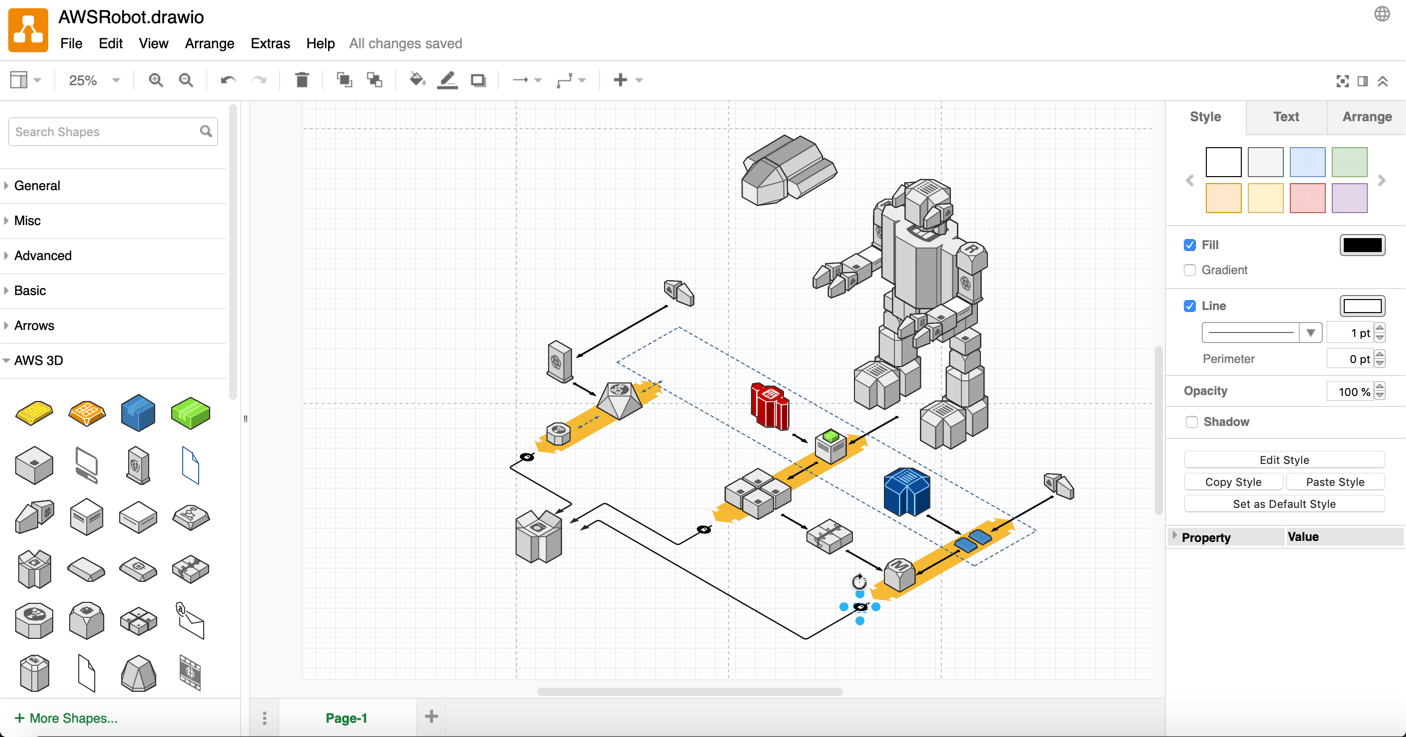Screen dimensions: 1406x737
Task: Zoom in using the magnifier plus icon
Action: point(156,80)
